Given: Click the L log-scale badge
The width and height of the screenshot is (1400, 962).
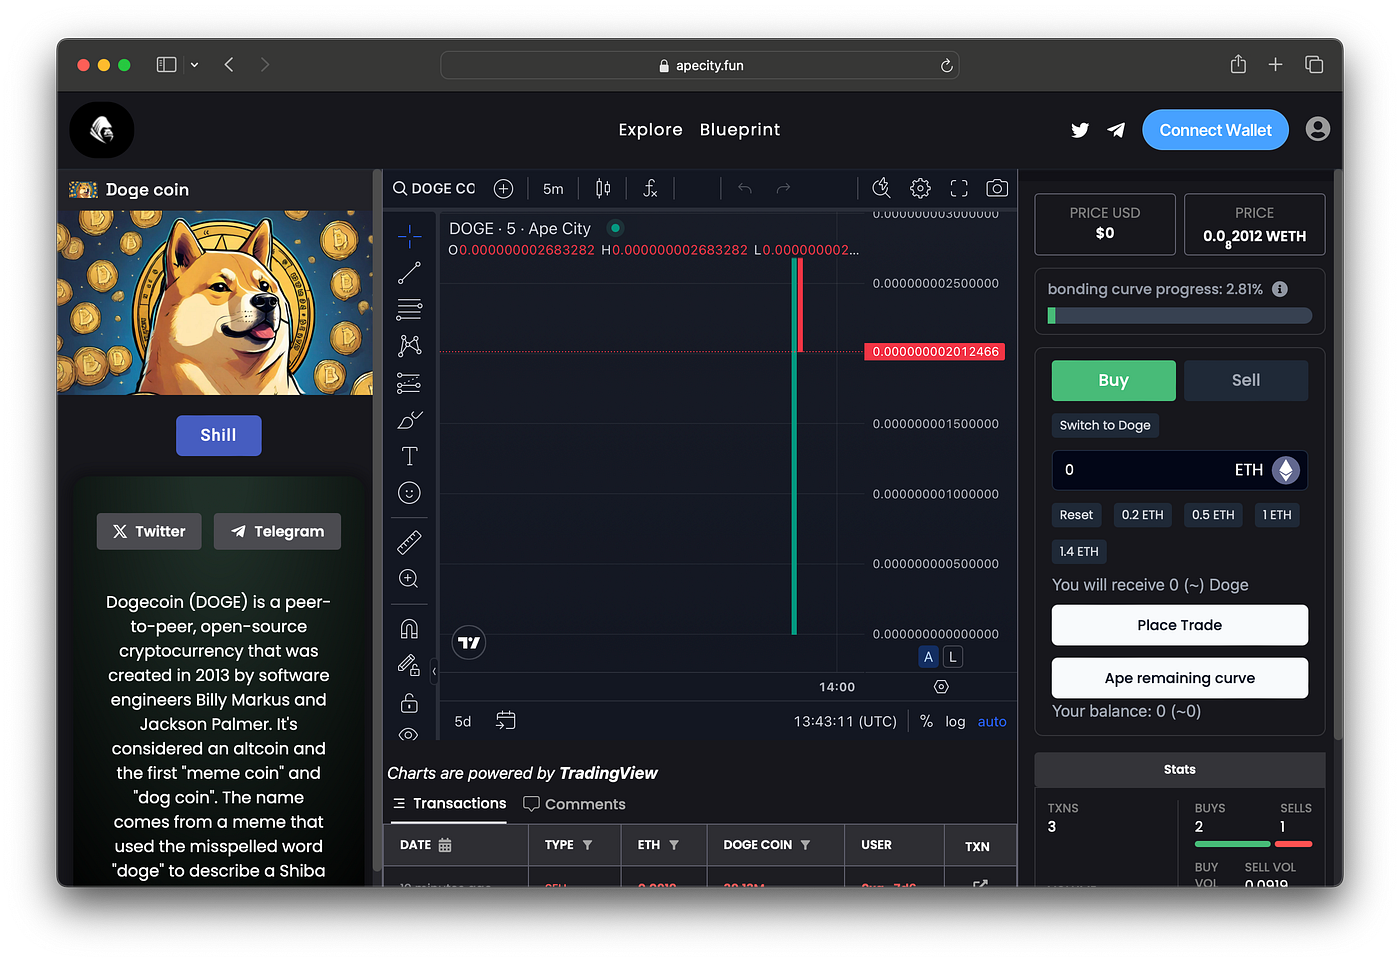Looking at the screenshot, I should tap(953, 657).
